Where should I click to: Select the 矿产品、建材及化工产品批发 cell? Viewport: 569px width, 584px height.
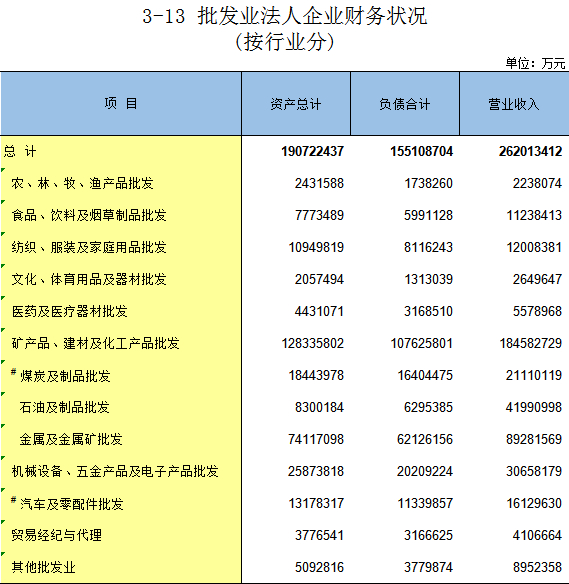point(121,343)
